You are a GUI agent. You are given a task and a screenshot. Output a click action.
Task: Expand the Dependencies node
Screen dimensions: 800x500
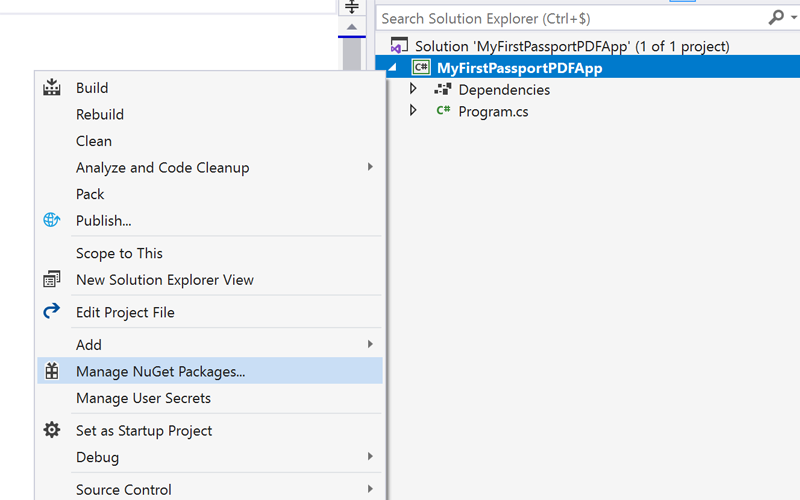pyautogui.click(x=413, y=89)
